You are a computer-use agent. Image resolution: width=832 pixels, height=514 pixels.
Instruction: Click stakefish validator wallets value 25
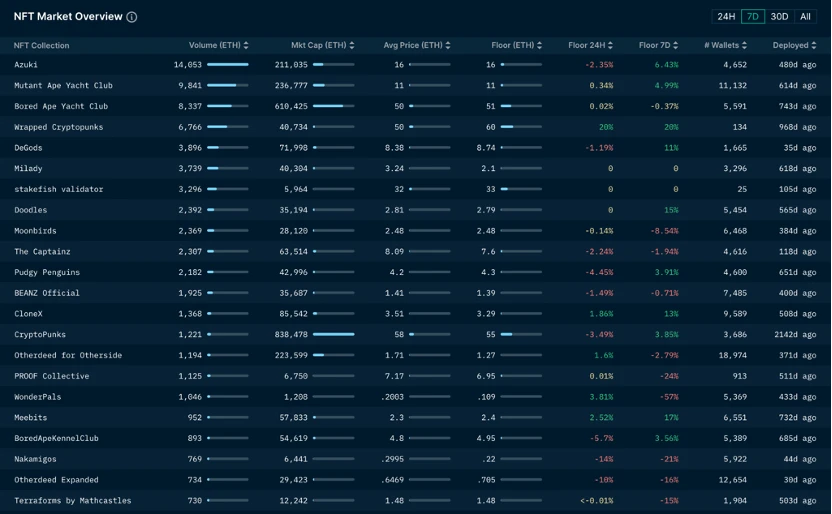[742, 189]
